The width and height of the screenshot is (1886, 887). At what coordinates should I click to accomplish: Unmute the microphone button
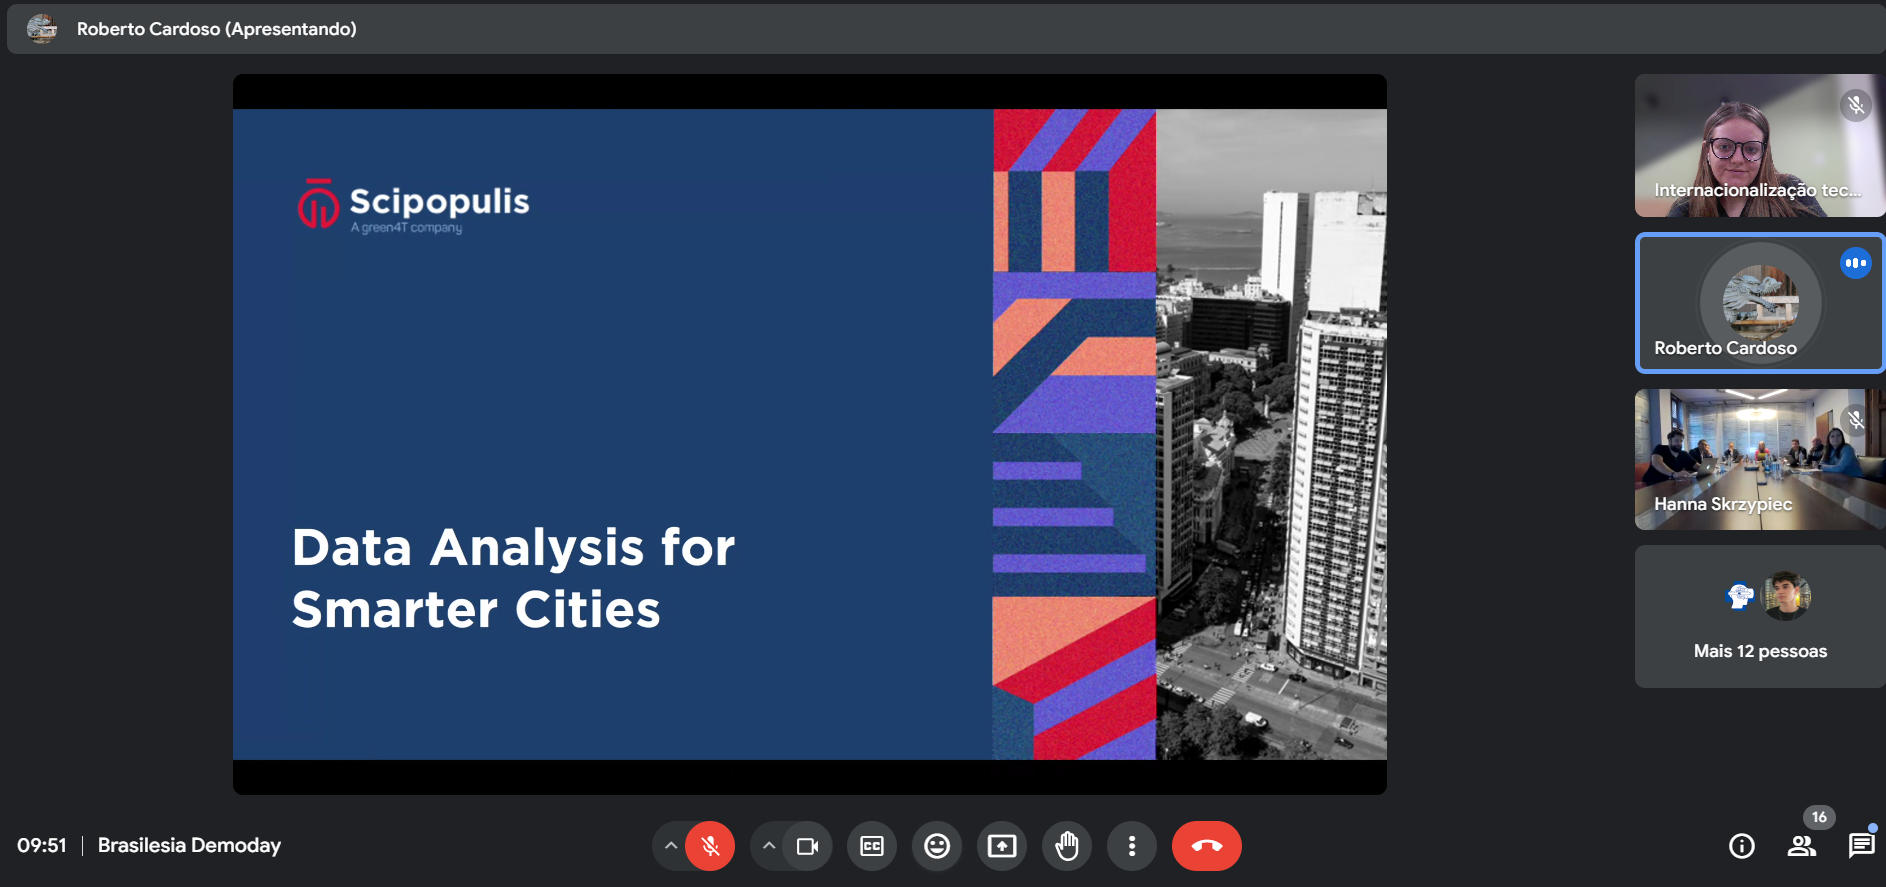pos(710,846)
